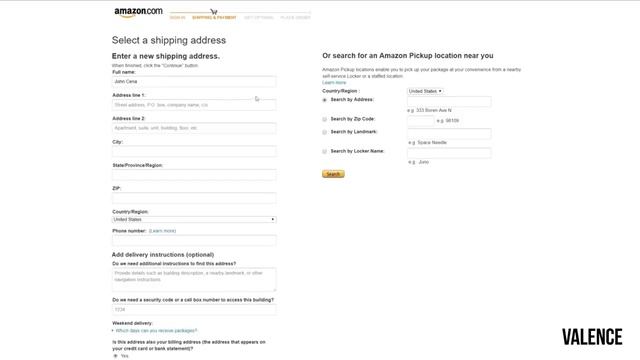Open Learn more link under Pickup locations
Image resolution: width=640 pixels, height=360 pixels.
[334, 82]
